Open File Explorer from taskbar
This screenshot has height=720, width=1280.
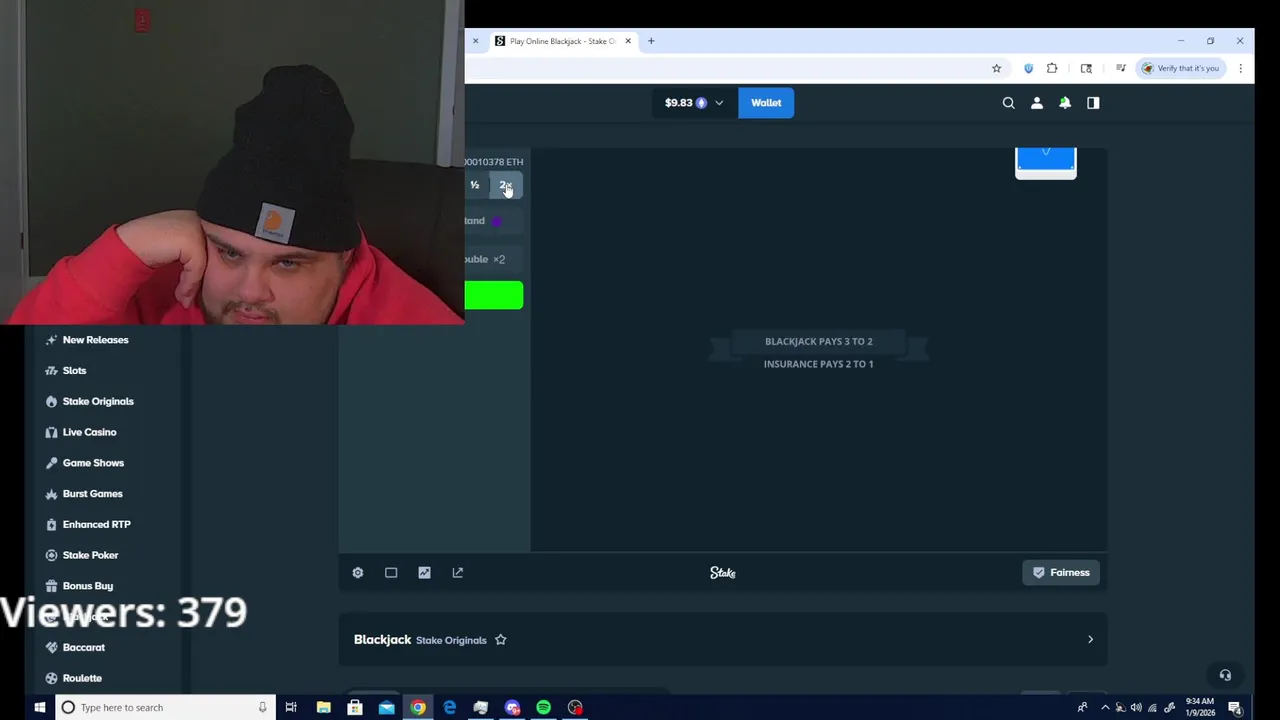coord(324,707)
